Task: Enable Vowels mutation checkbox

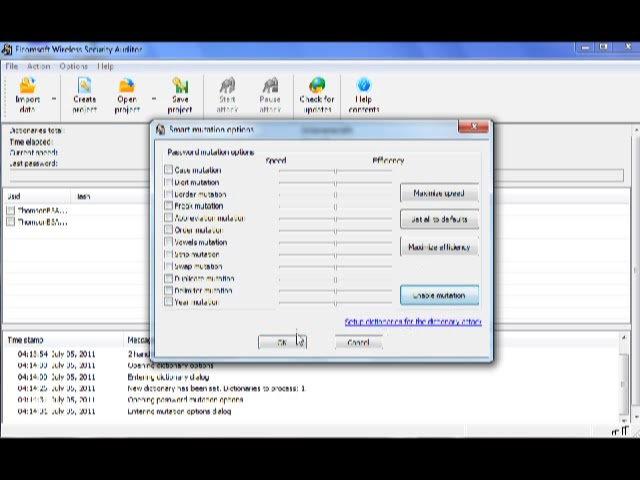Action: pyautogui.click(x=169, y=242)
